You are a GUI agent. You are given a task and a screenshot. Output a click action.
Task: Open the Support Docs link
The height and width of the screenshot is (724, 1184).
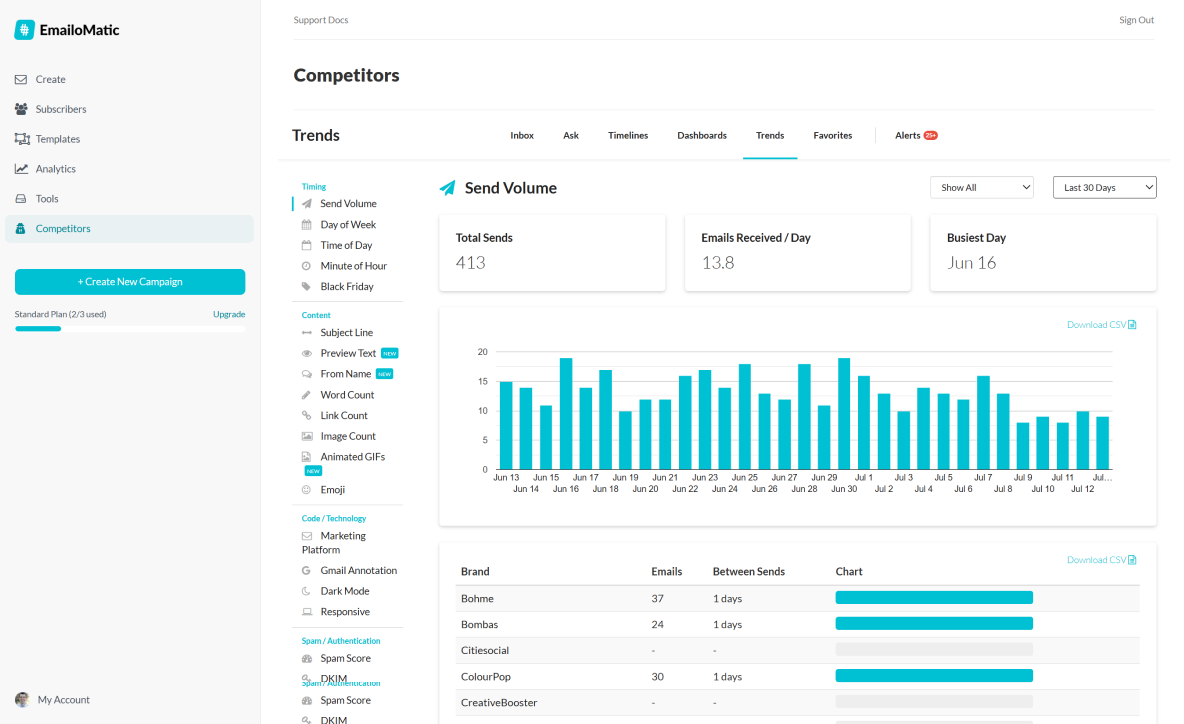321,20
